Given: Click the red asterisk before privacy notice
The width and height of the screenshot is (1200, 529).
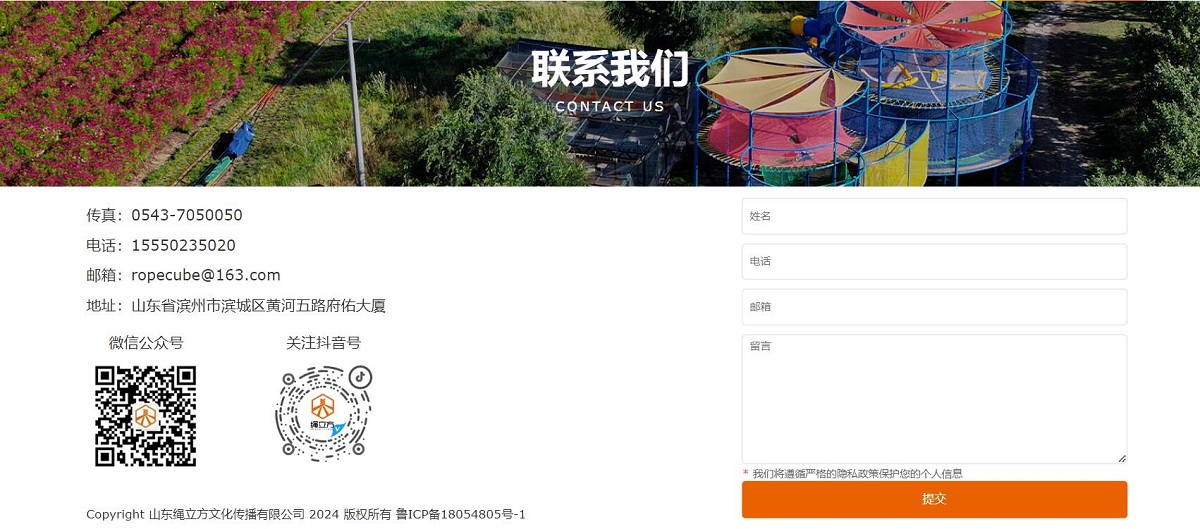Looking at the screenshot, I should coord(745,473).
